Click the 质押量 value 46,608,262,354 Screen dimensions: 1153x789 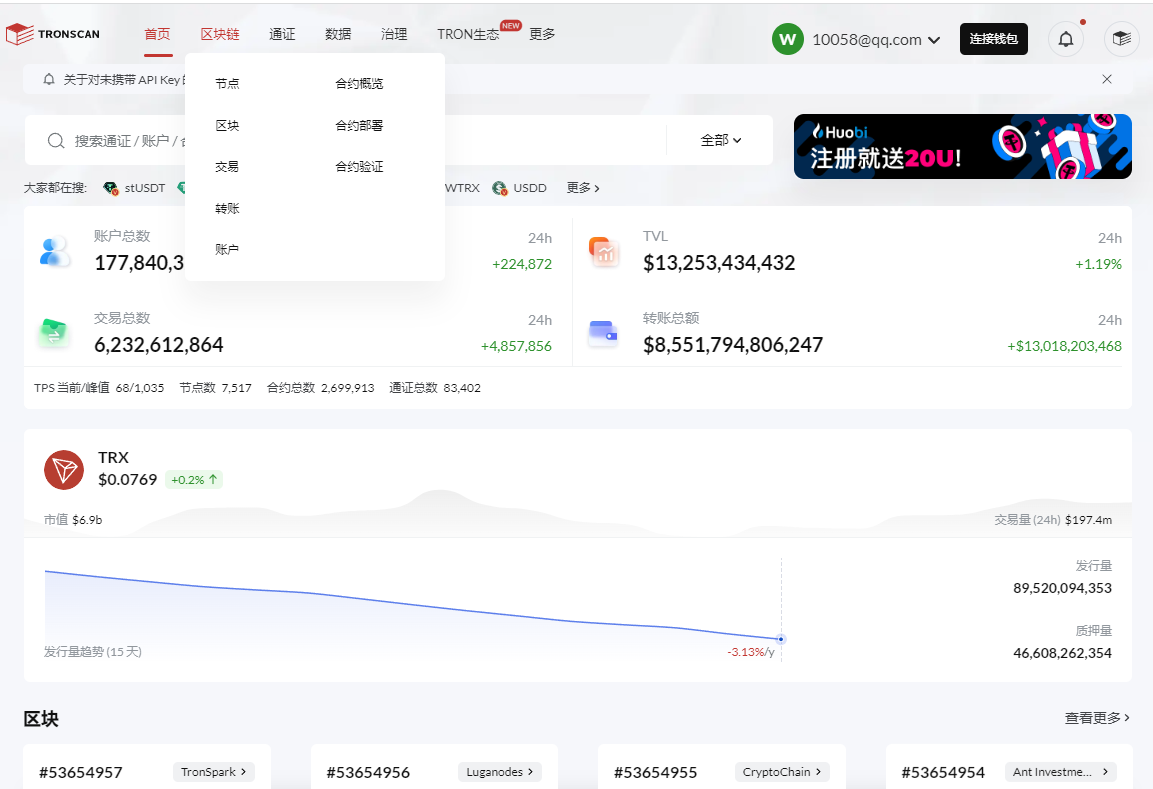click(1063, 653)
